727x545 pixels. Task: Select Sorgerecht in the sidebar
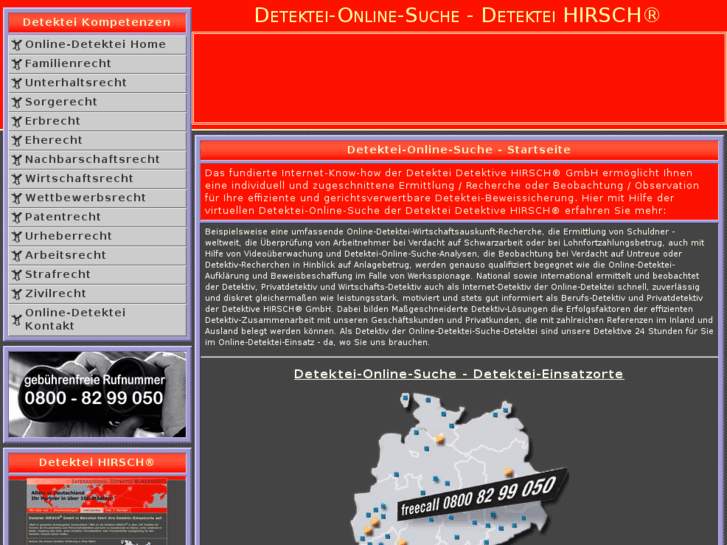tap(97, 102)
